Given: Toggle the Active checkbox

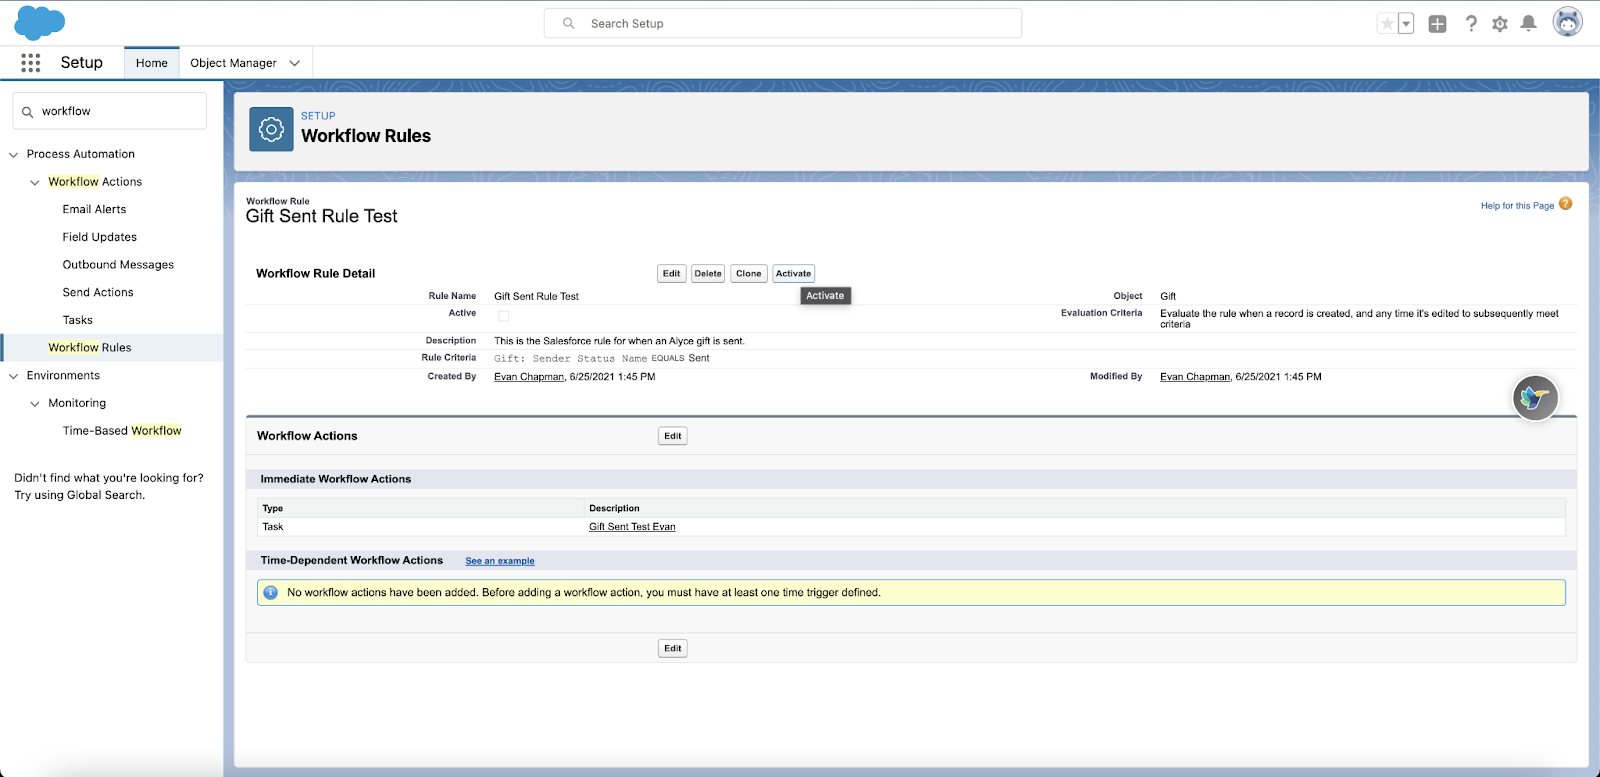Looking at the screenshot, I should (x=504, y=316).
